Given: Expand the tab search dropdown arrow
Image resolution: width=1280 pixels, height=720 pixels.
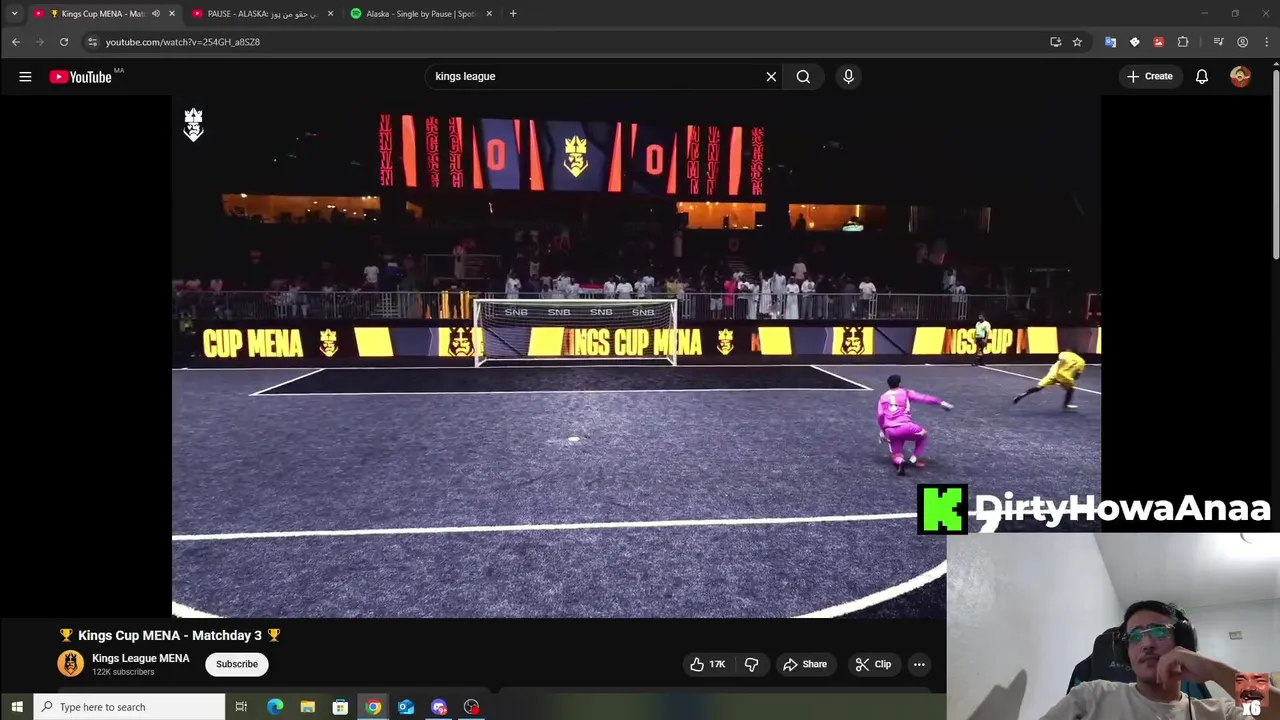Looking at the screenshot, I should pyautogui.click(x=14, y=13).
